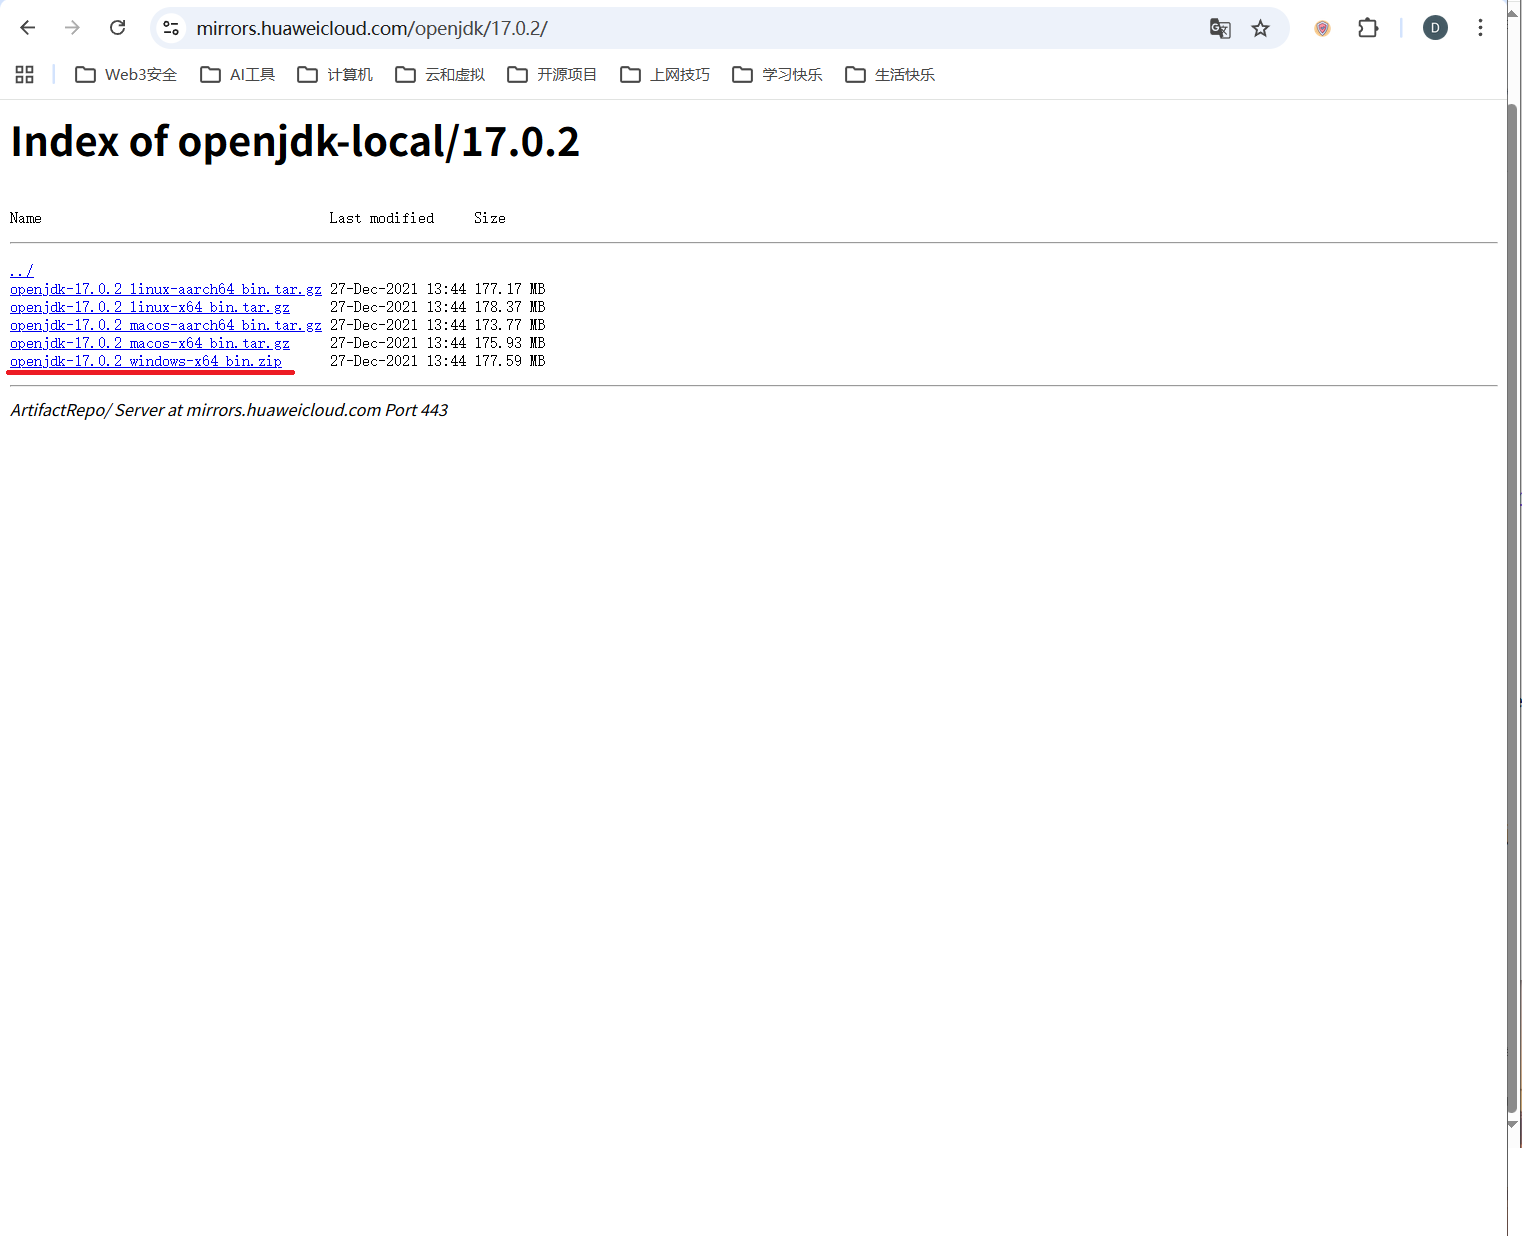Click the browser back arrow

point(28,28)
